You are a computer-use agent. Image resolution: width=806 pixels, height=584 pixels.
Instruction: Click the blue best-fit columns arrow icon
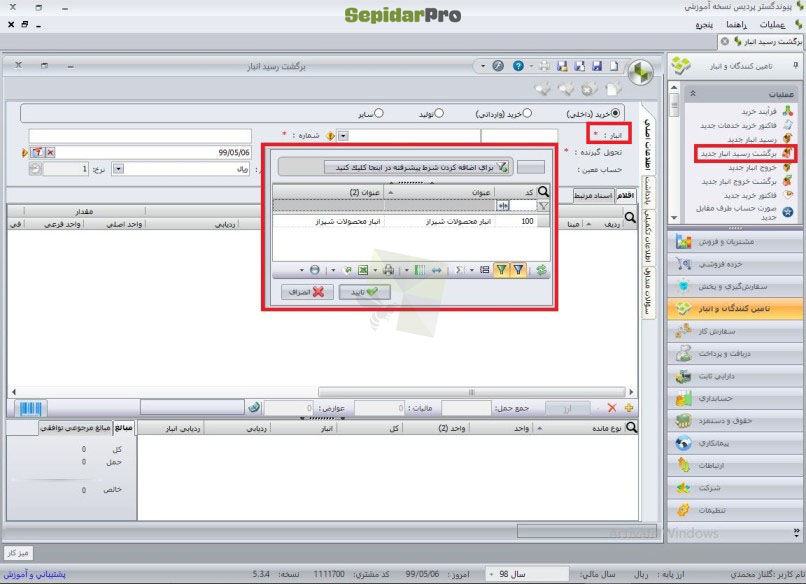pyautogui.click(x=436, y=270)
